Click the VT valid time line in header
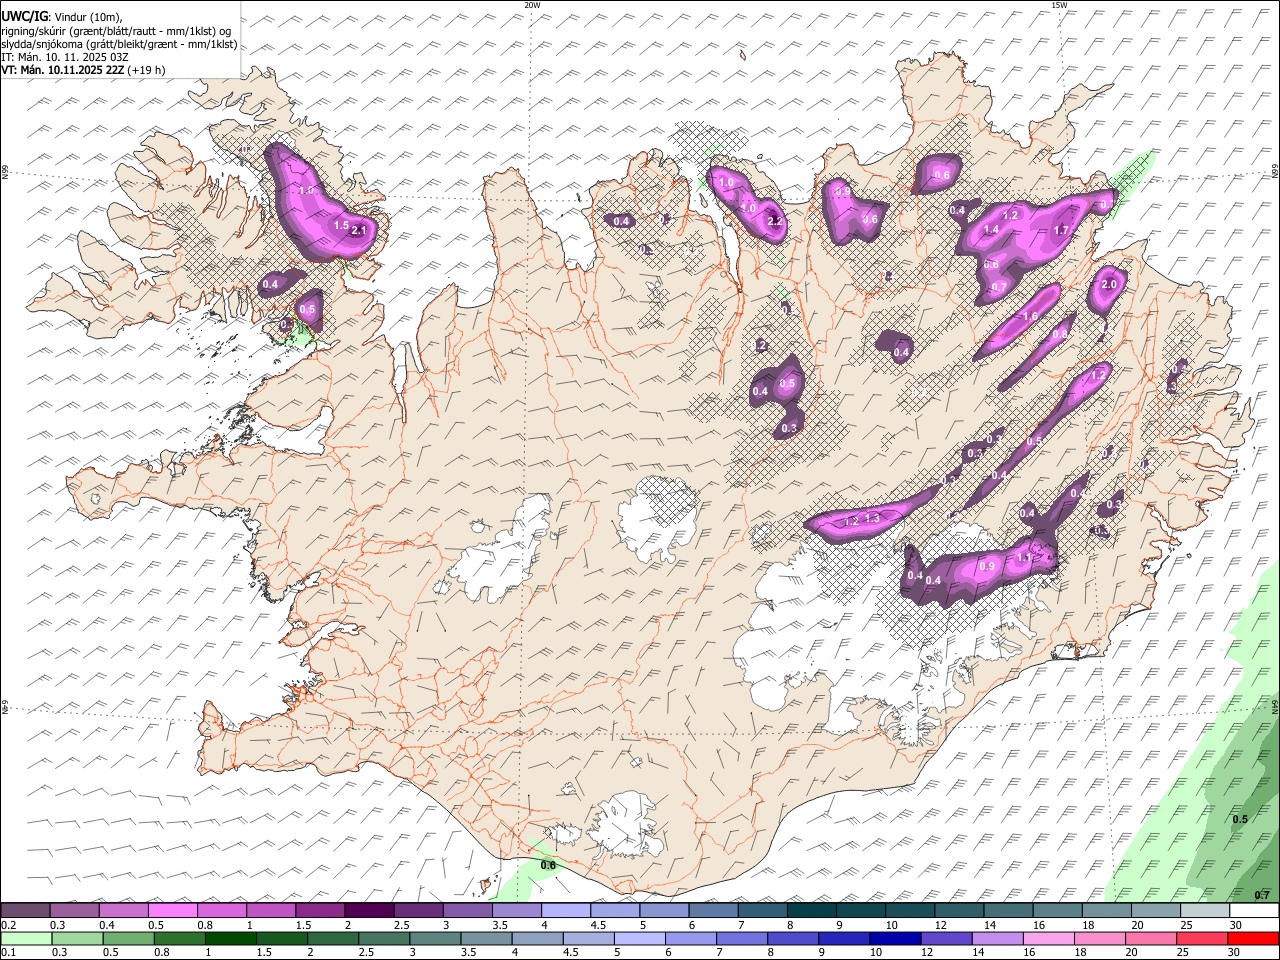This screenshot has width=1280, height=960. (x=83, y=70)
